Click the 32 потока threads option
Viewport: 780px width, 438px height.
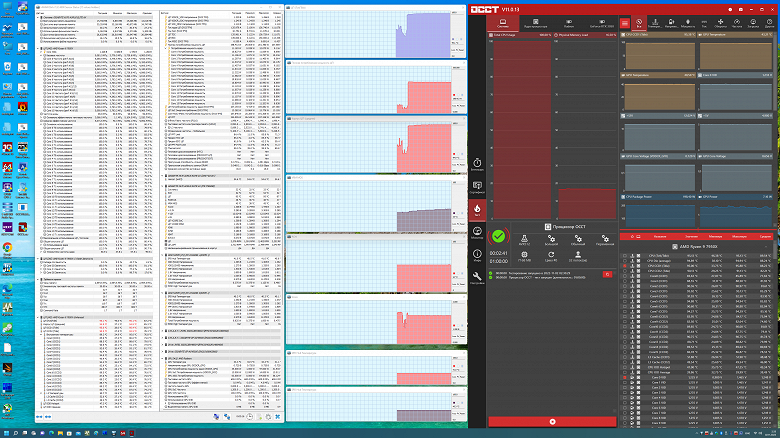[578, 256]
